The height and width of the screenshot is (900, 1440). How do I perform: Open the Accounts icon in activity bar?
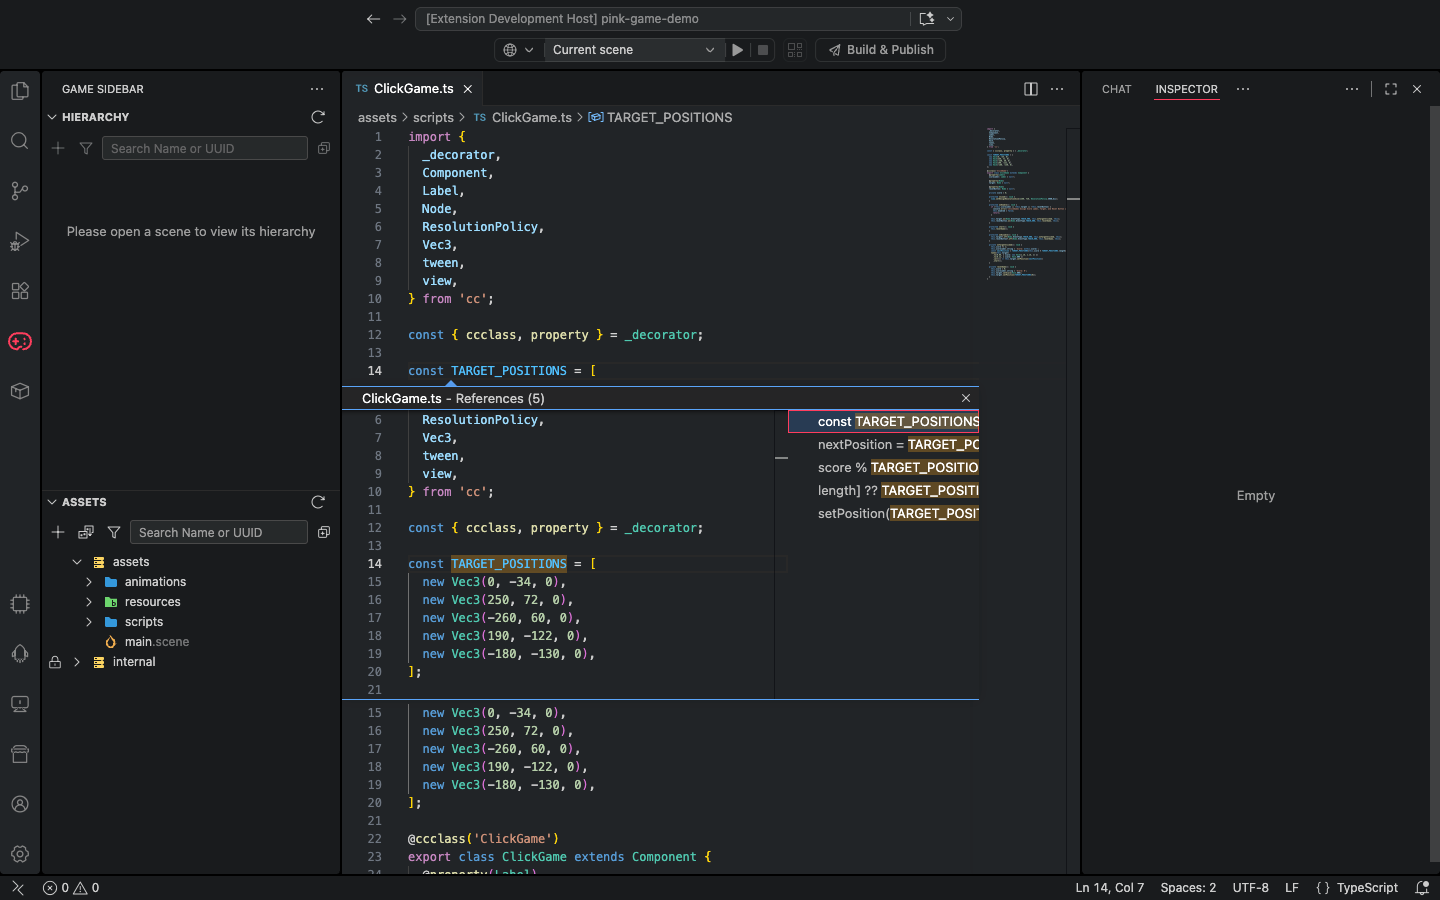(x=19, y=804)
